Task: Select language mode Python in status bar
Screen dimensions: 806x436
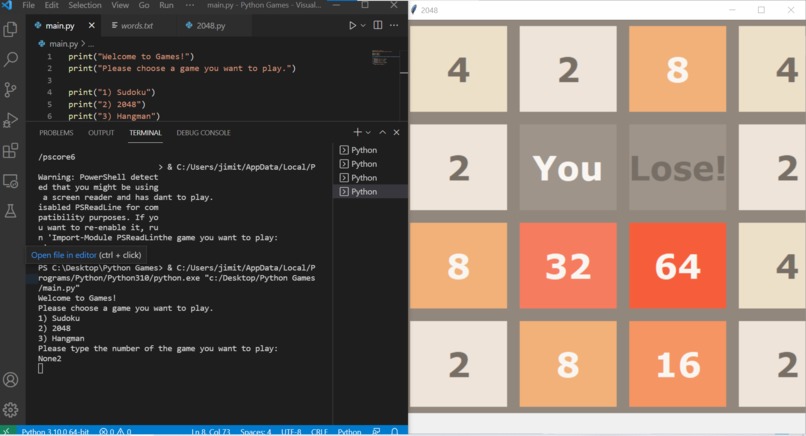Action: tap(350, 431)
